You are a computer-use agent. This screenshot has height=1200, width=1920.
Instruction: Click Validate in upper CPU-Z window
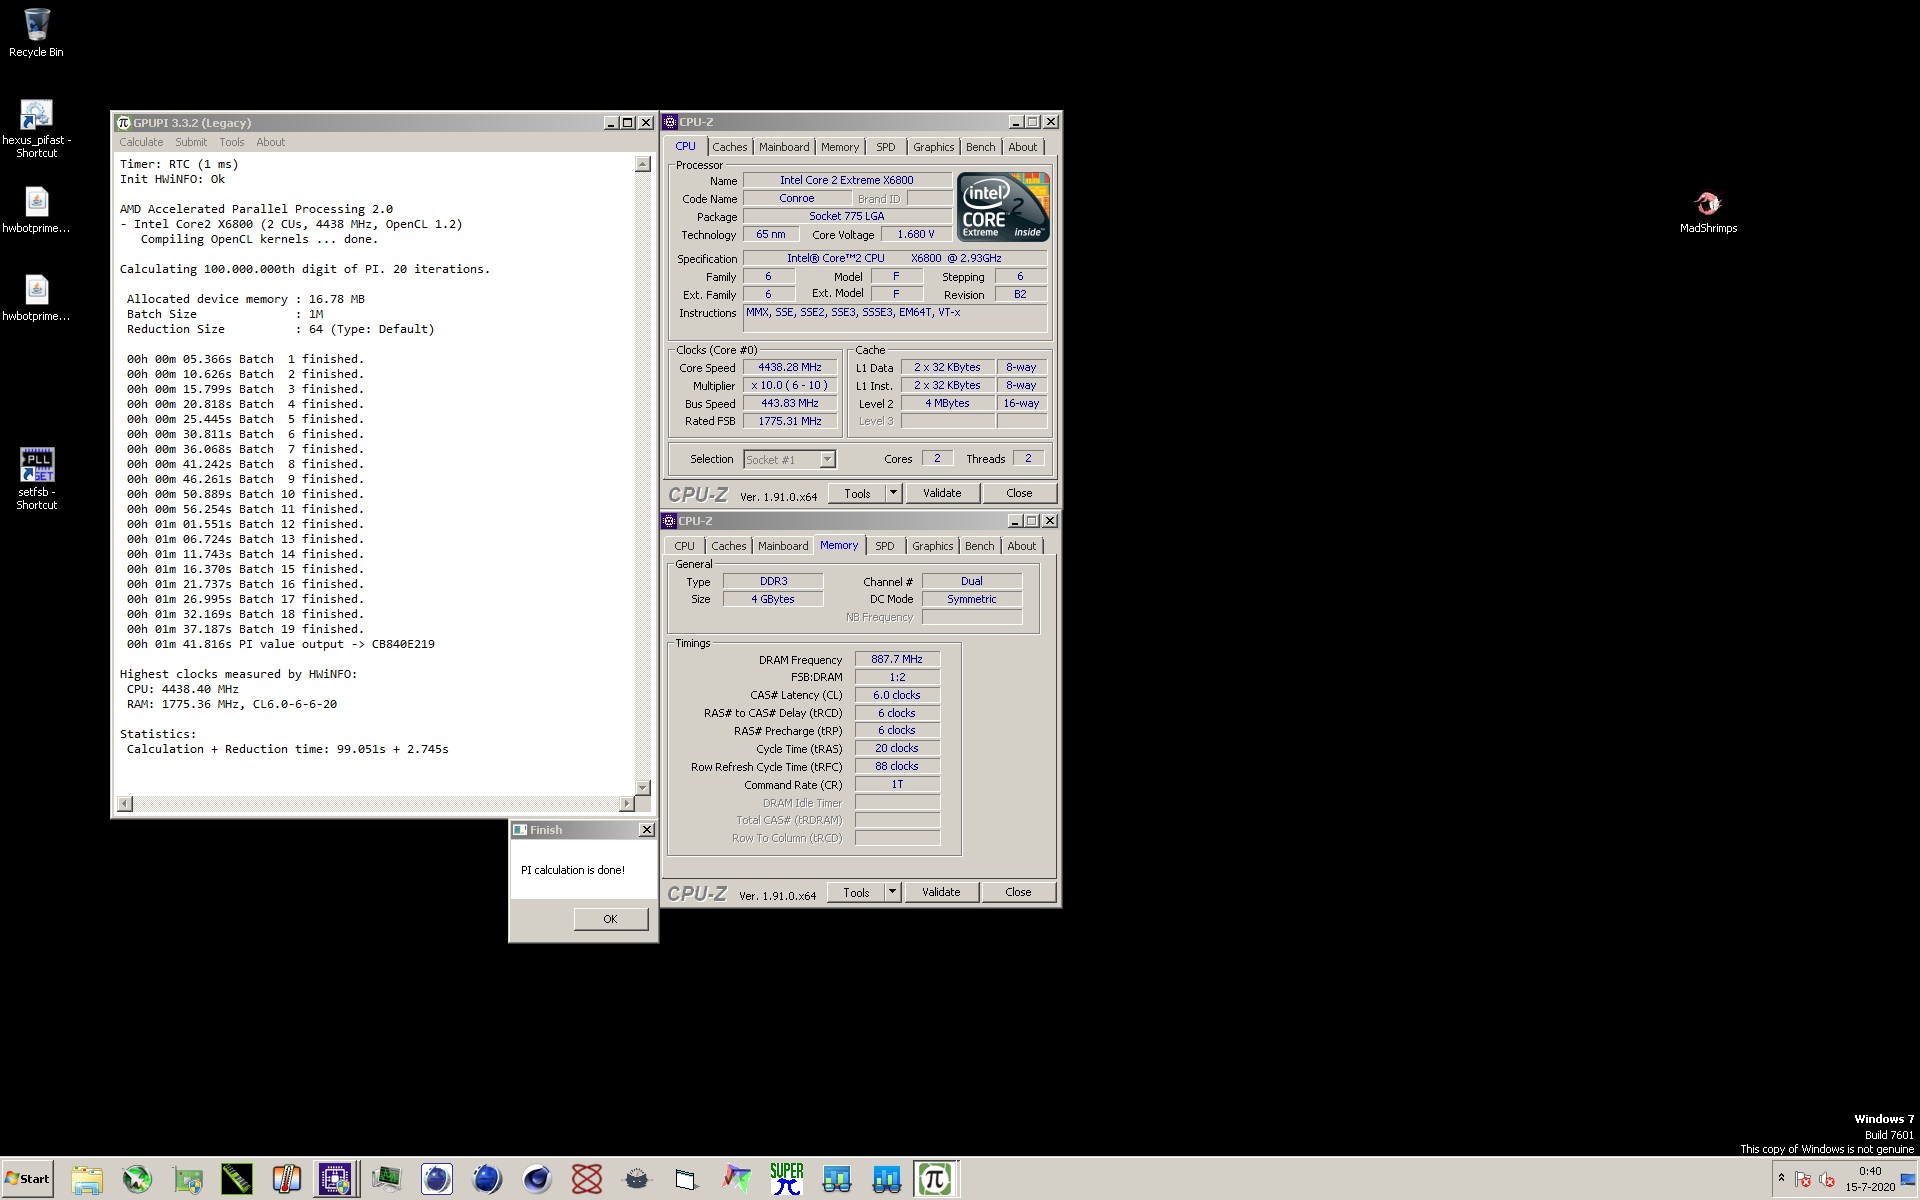point(942,493)
